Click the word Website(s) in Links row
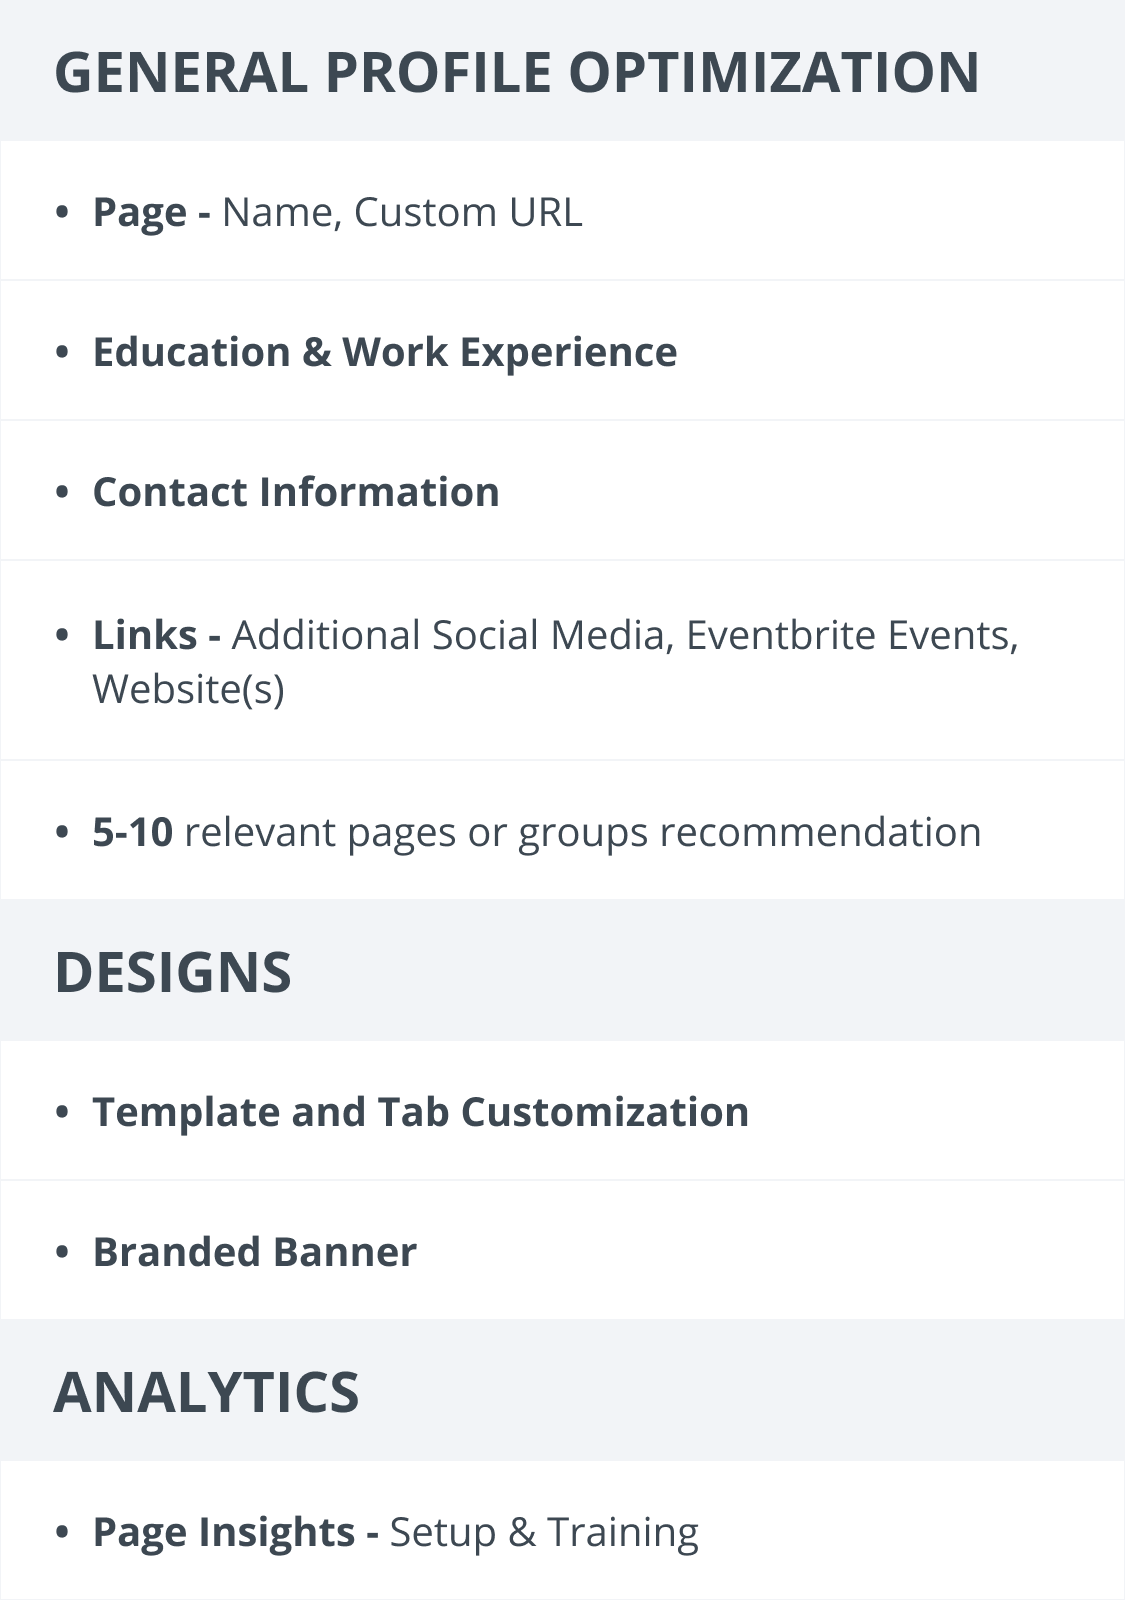The width and height of the screenshot is (1125, 1600). click(189, 689)
